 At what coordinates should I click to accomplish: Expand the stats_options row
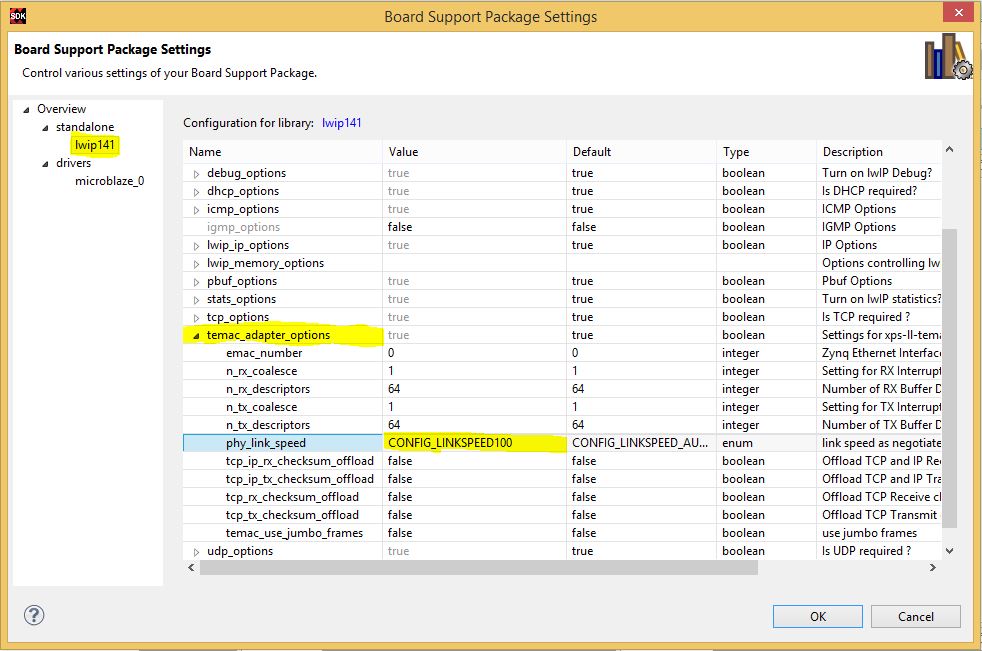coord(196,300)
